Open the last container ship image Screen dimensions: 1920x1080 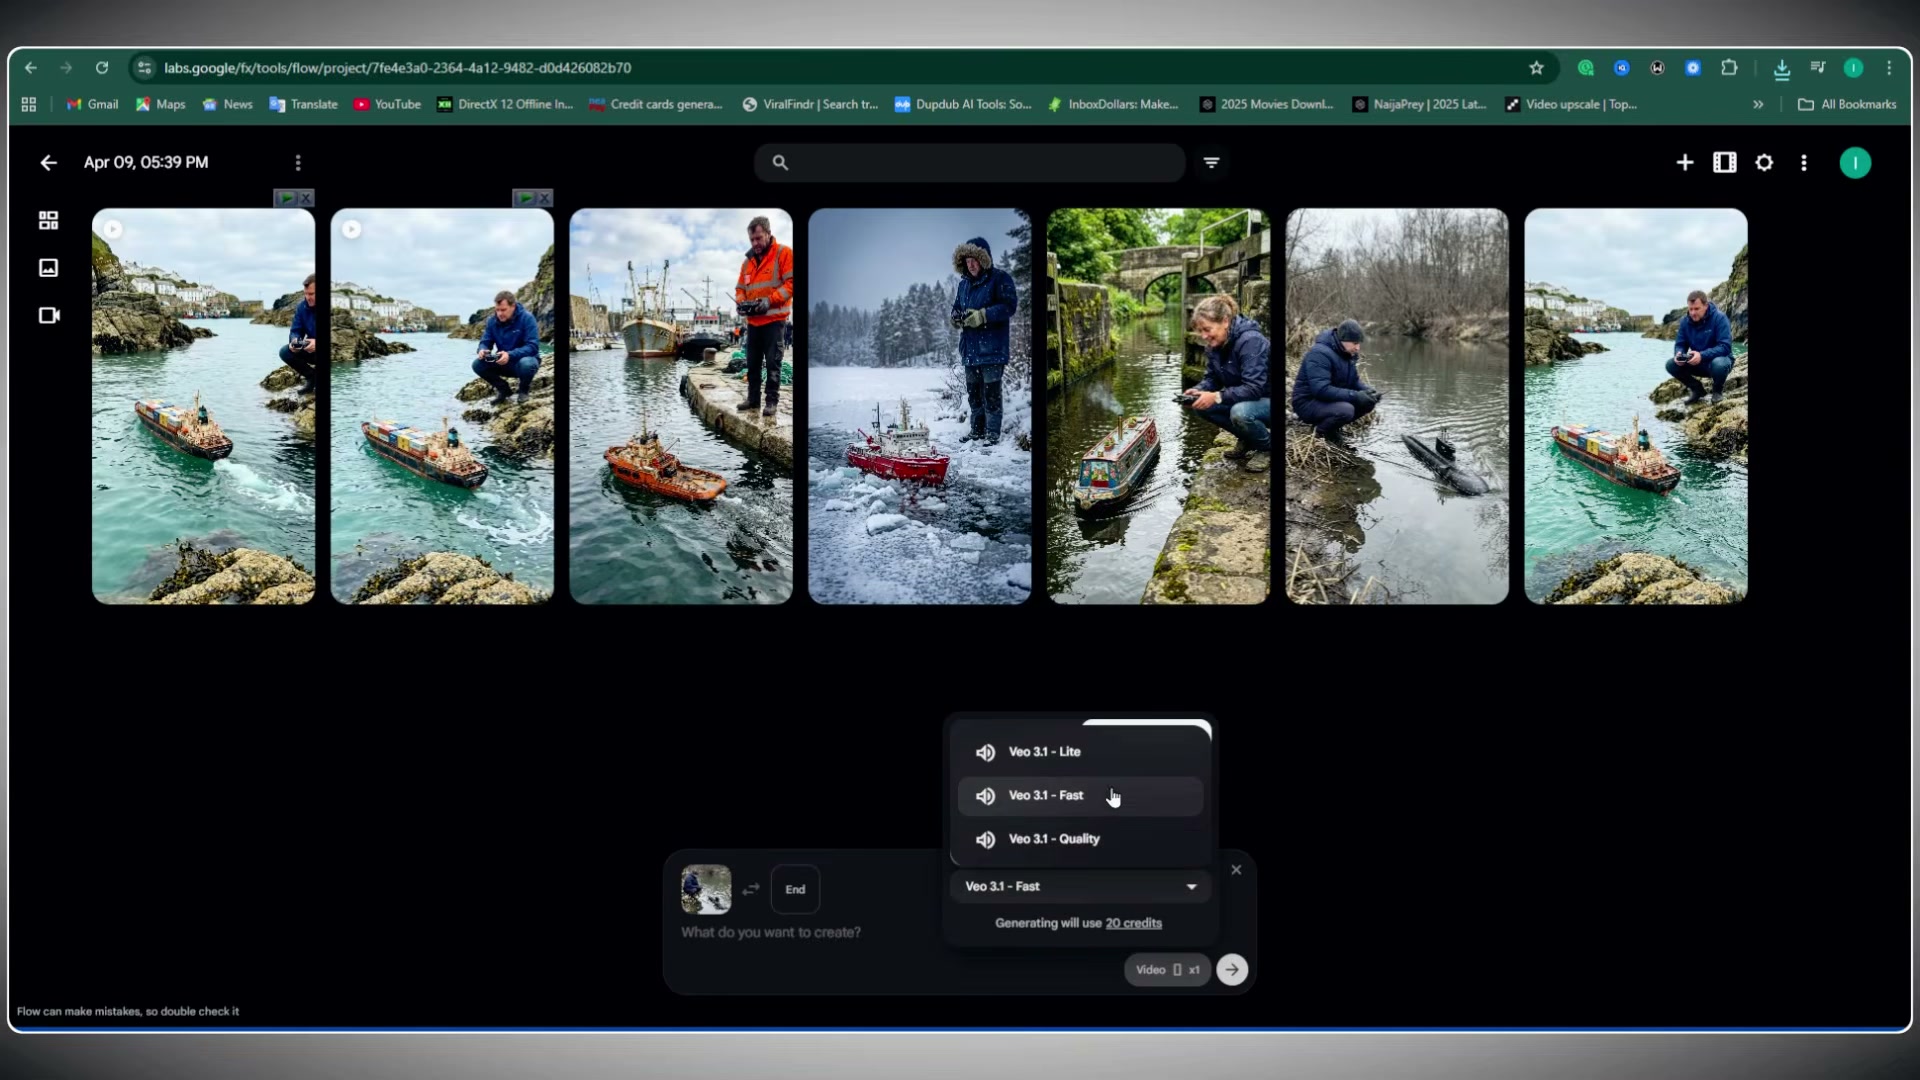1636,406
